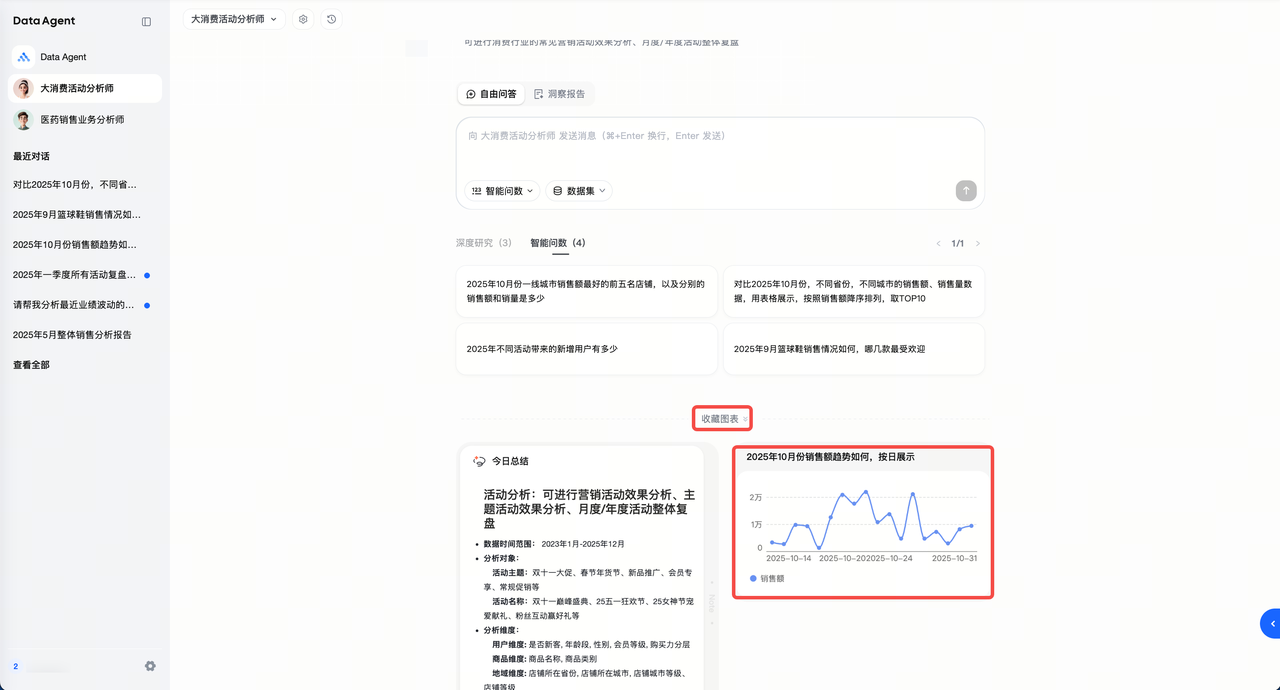
Task: Open conversation 2025年5月整体销售分析报告
Action: [x=84, y=334]
